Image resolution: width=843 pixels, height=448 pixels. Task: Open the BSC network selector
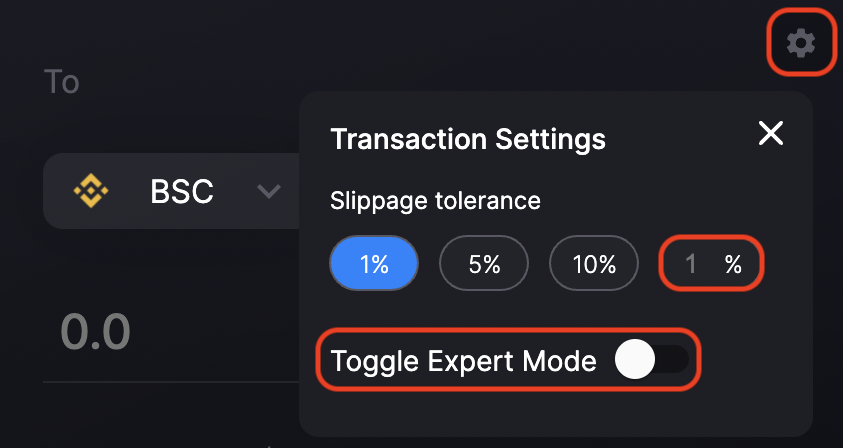(171, 191)
